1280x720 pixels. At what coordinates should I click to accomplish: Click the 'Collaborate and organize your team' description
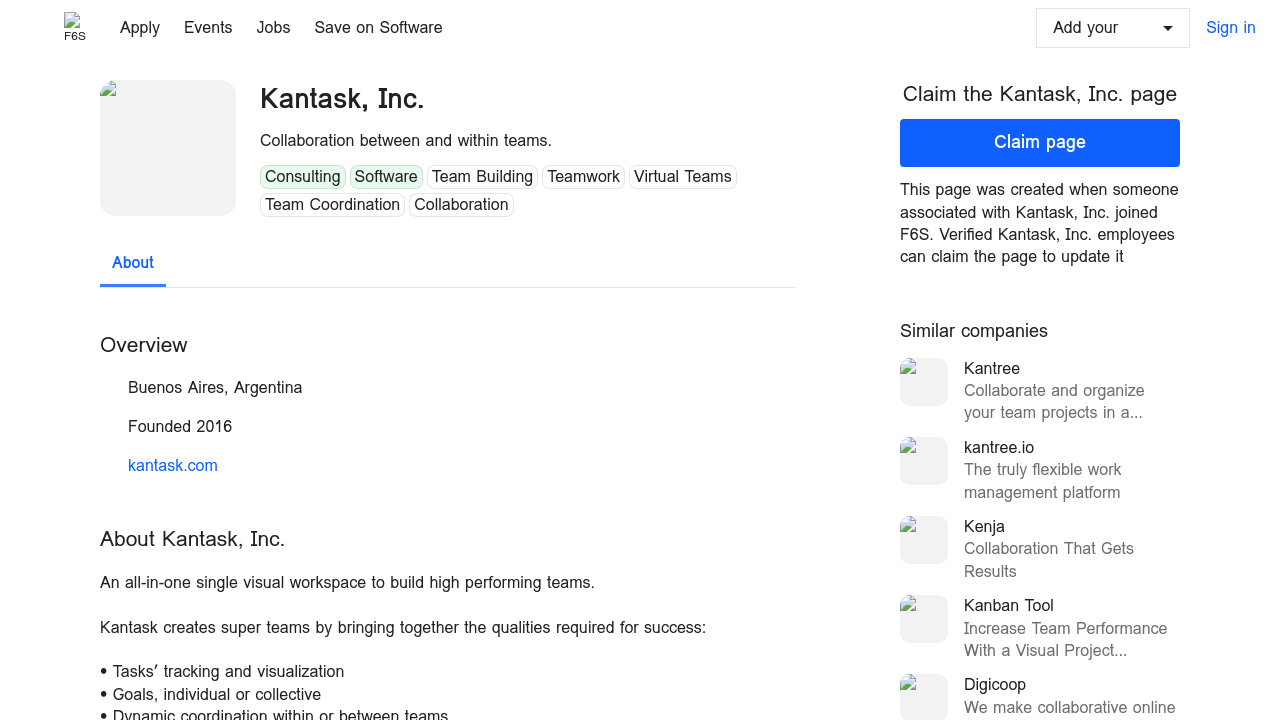(1054, 402)
